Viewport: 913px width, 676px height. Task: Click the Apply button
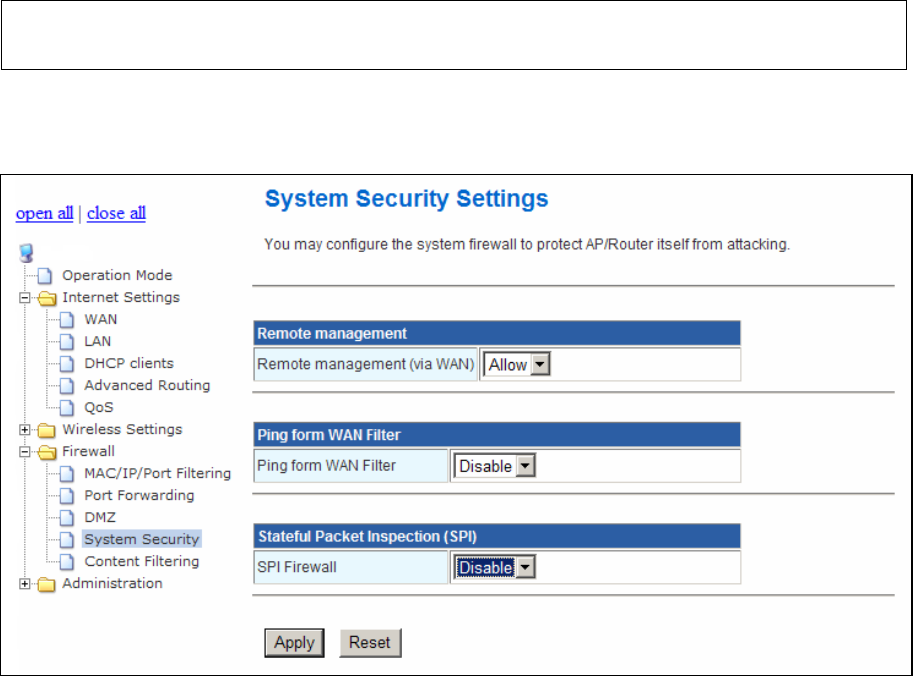click(294, 643)
